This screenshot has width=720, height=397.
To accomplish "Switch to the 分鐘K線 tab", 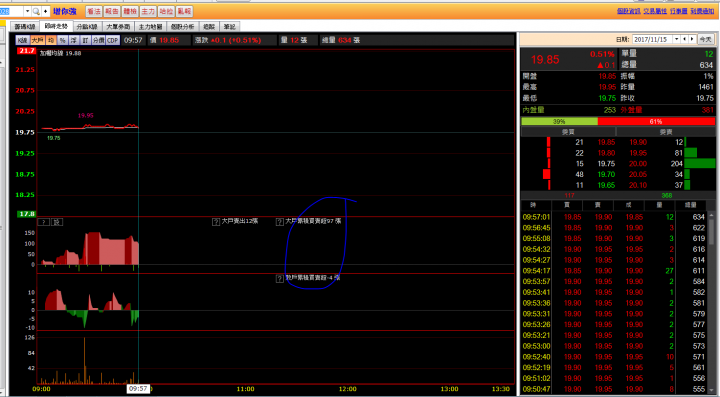I will (87, 27).
